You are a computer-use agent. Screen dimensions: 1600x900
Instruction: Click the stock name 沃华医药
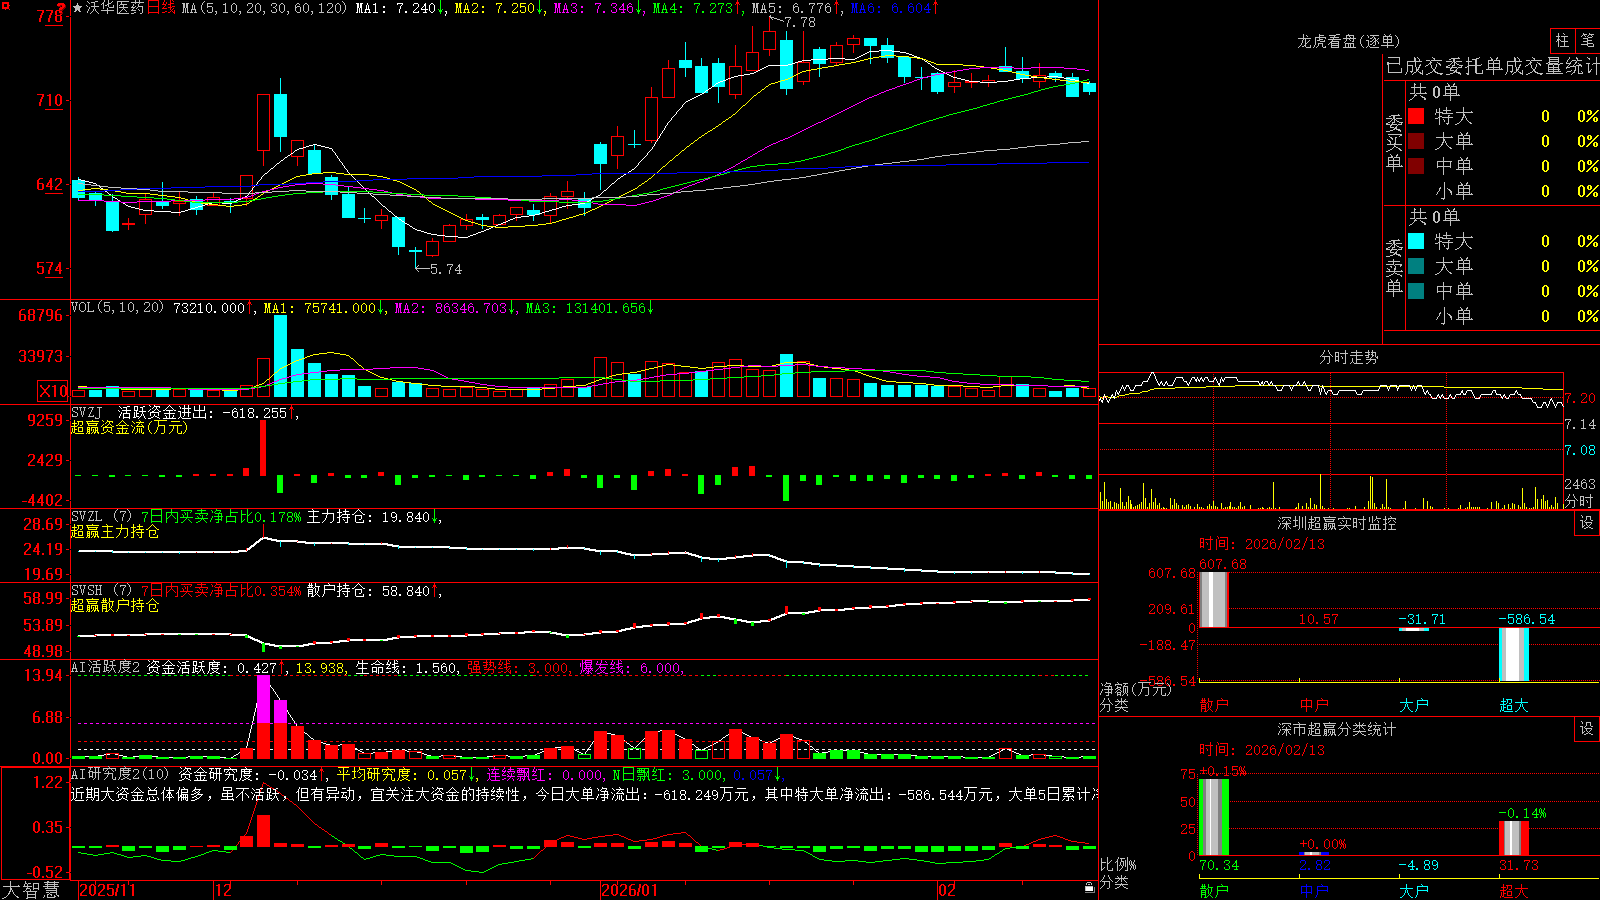click(115, 8)
